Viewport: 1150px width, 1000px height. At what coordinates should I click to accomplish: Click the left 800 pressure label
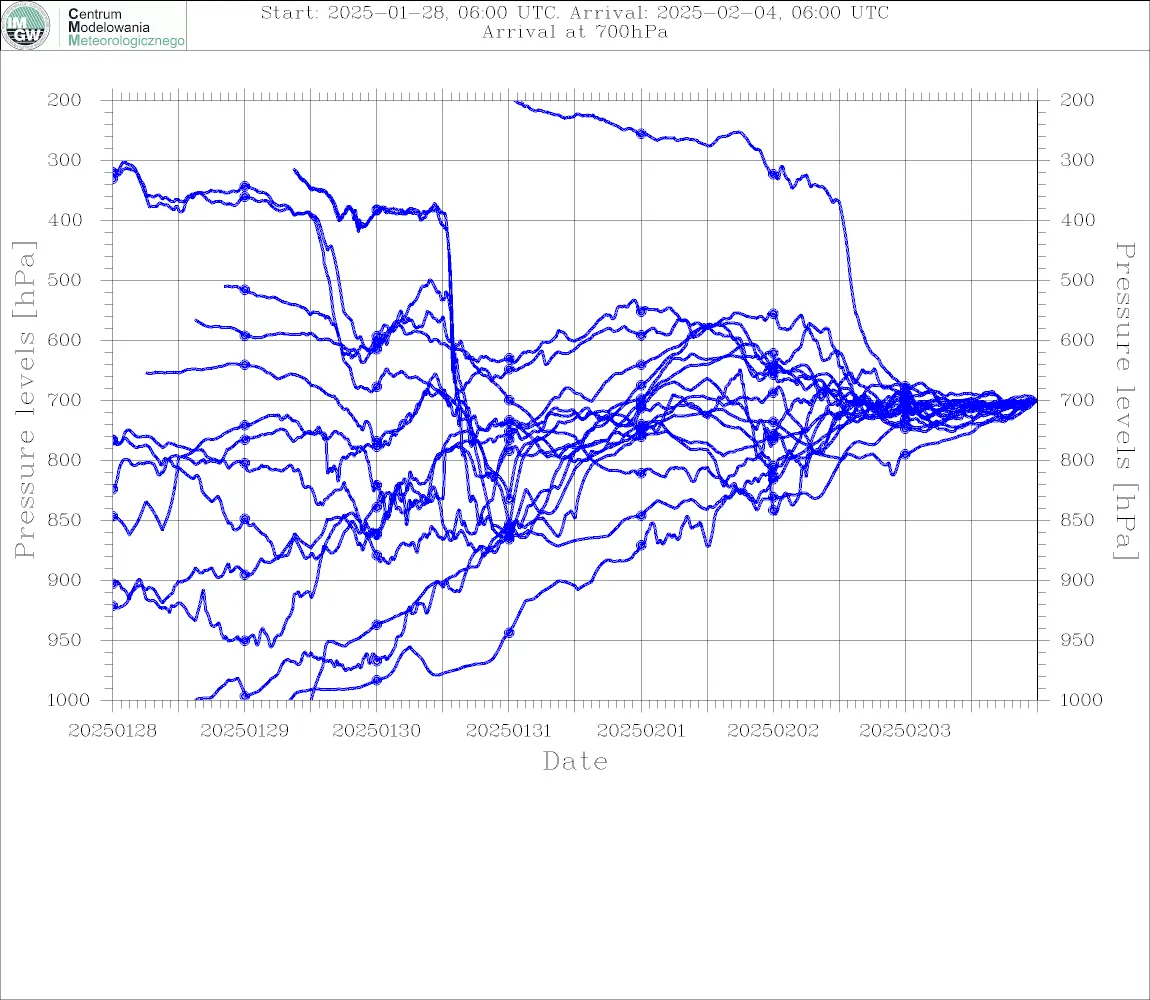[x=64, y=460]
